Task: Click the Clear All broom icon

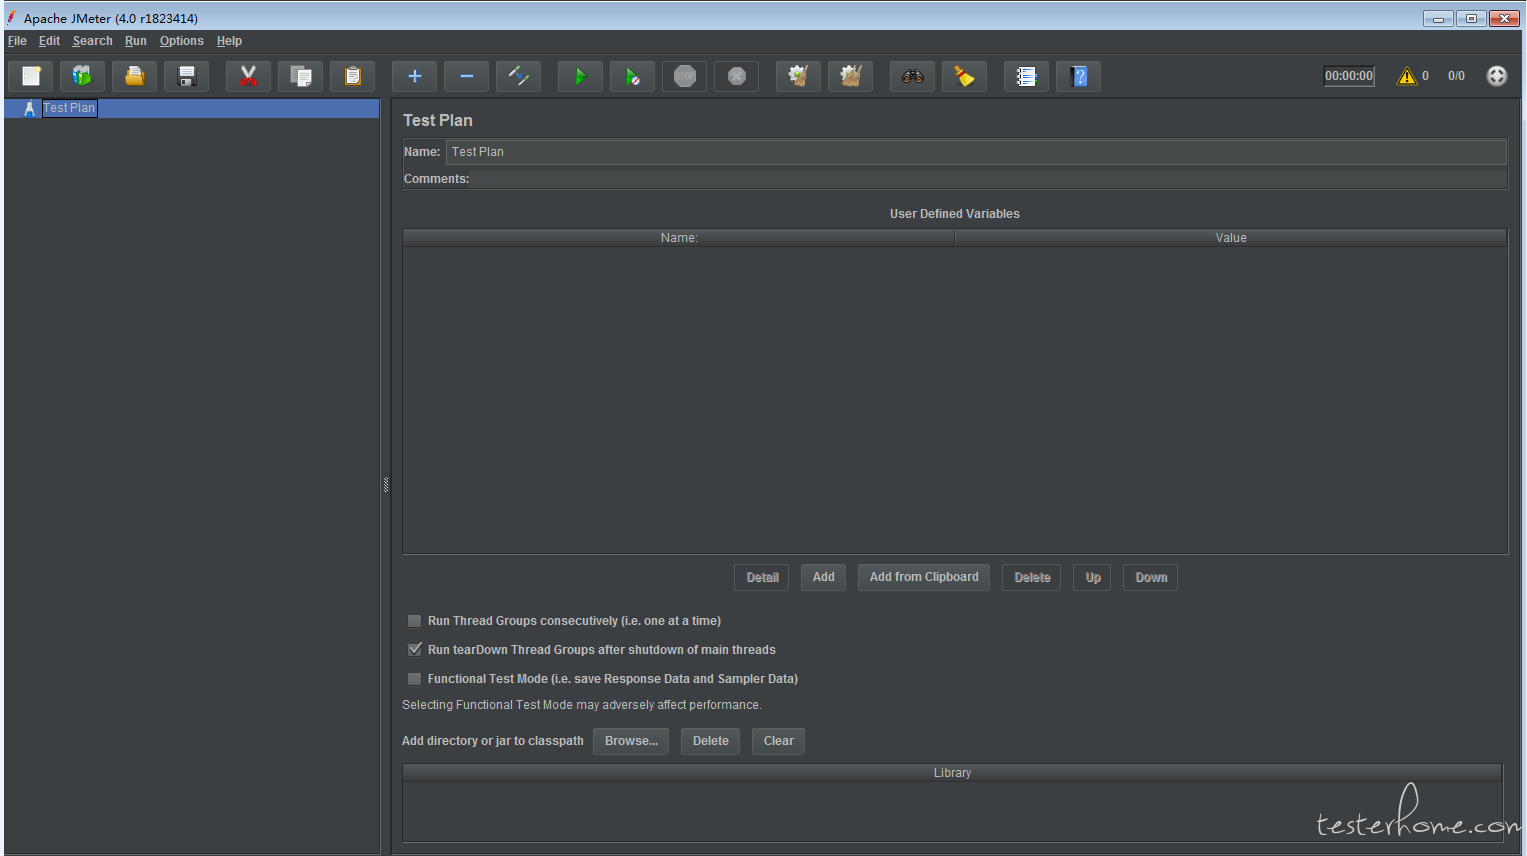Action: [x=850, y=76]
